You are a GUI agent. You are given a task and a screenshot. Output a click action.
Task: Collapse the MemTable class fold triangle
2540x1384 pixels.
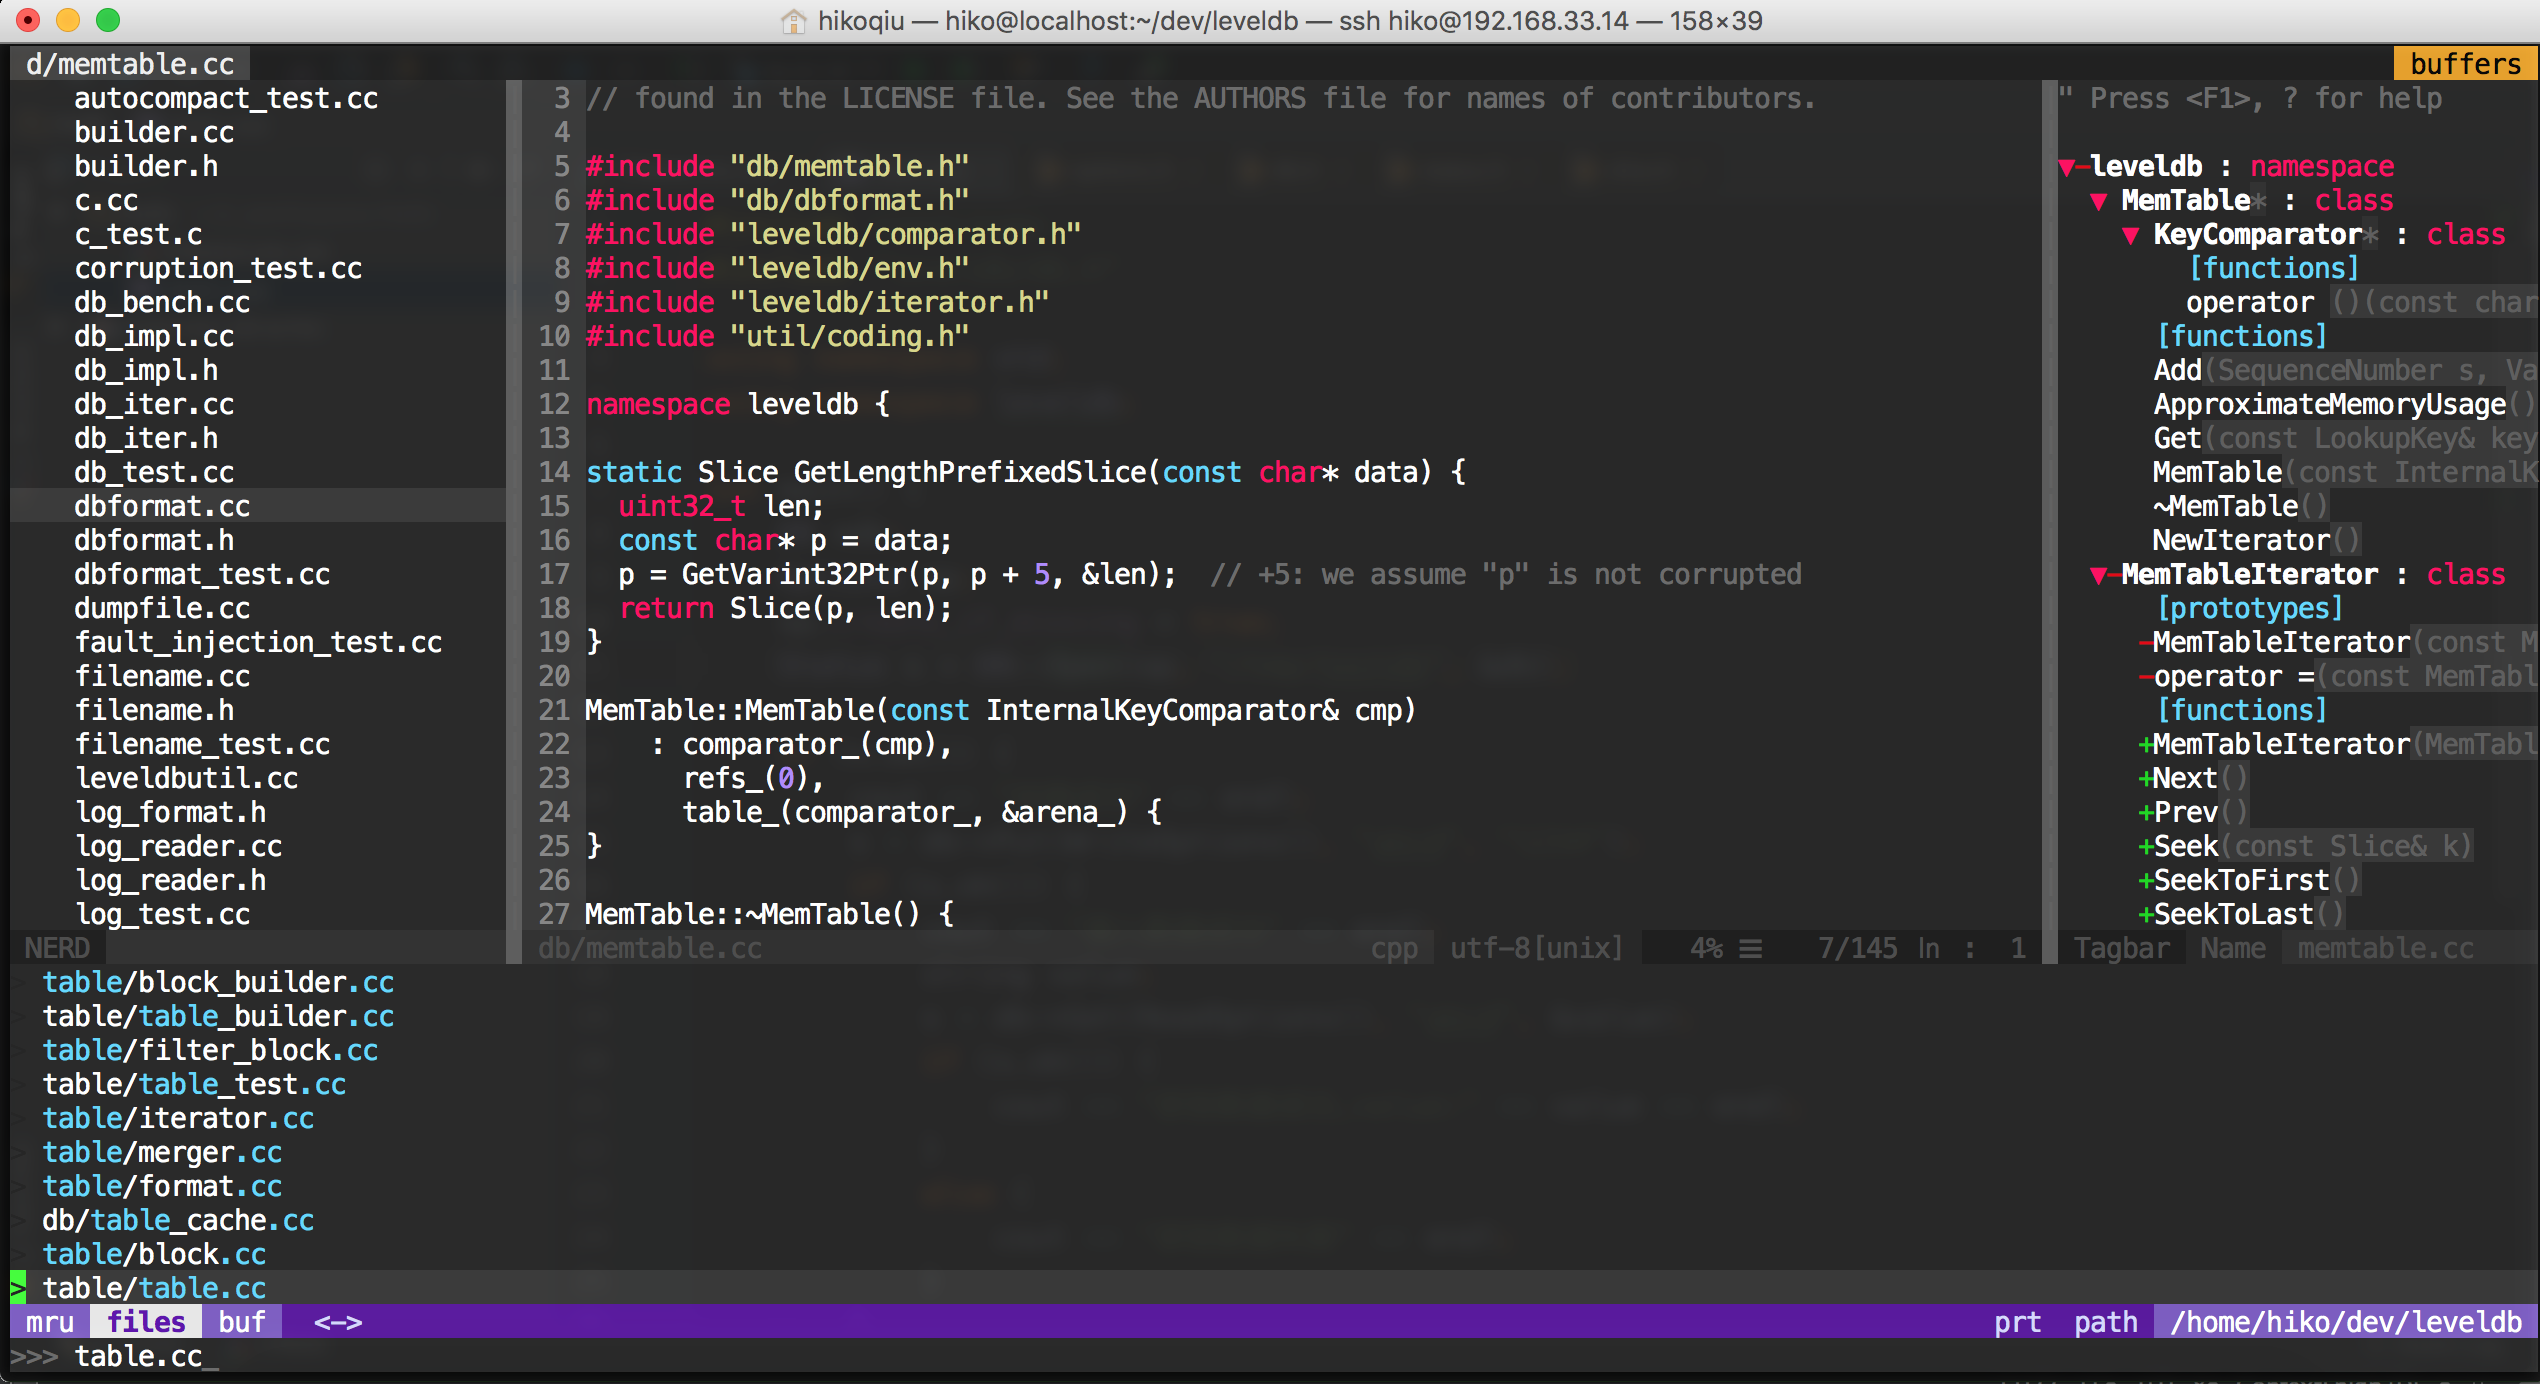coord(2099,201)
